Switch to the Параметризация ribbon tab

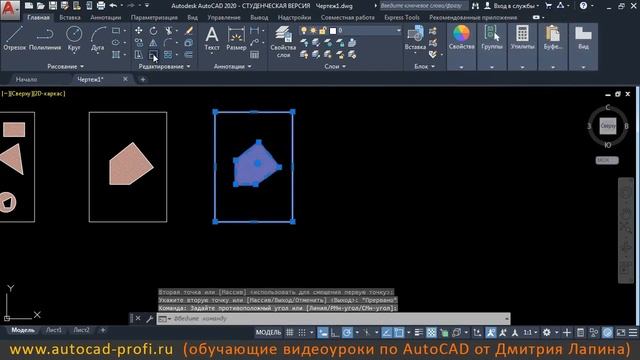pos(154,18)
